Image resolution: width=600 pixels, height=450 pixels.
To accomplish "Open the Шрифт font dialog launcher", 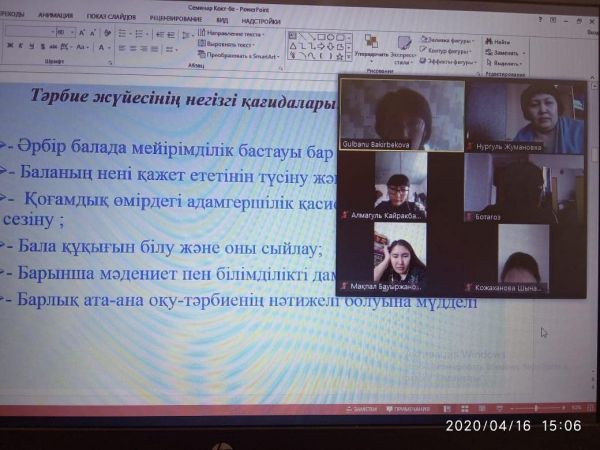I will click(x=110, y=62).
